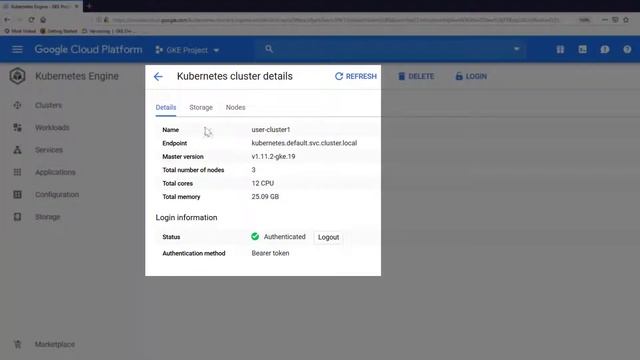This screenshot has width=640, height=360.
Task: Open the notifications feedback icon
Action: click(x=605, y=49)
